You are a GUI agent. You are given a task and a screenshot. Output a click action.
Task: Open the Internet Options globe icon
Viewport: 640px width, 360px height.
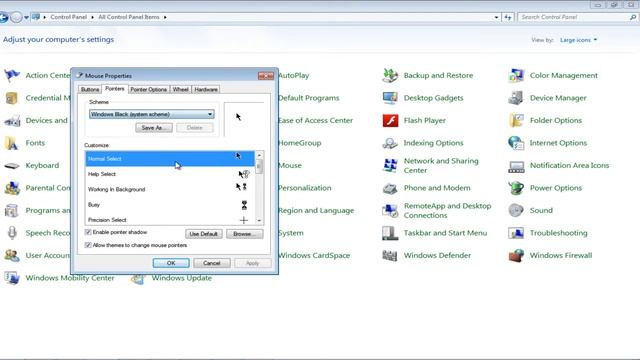pyautogui.click(x=516, y=143)
